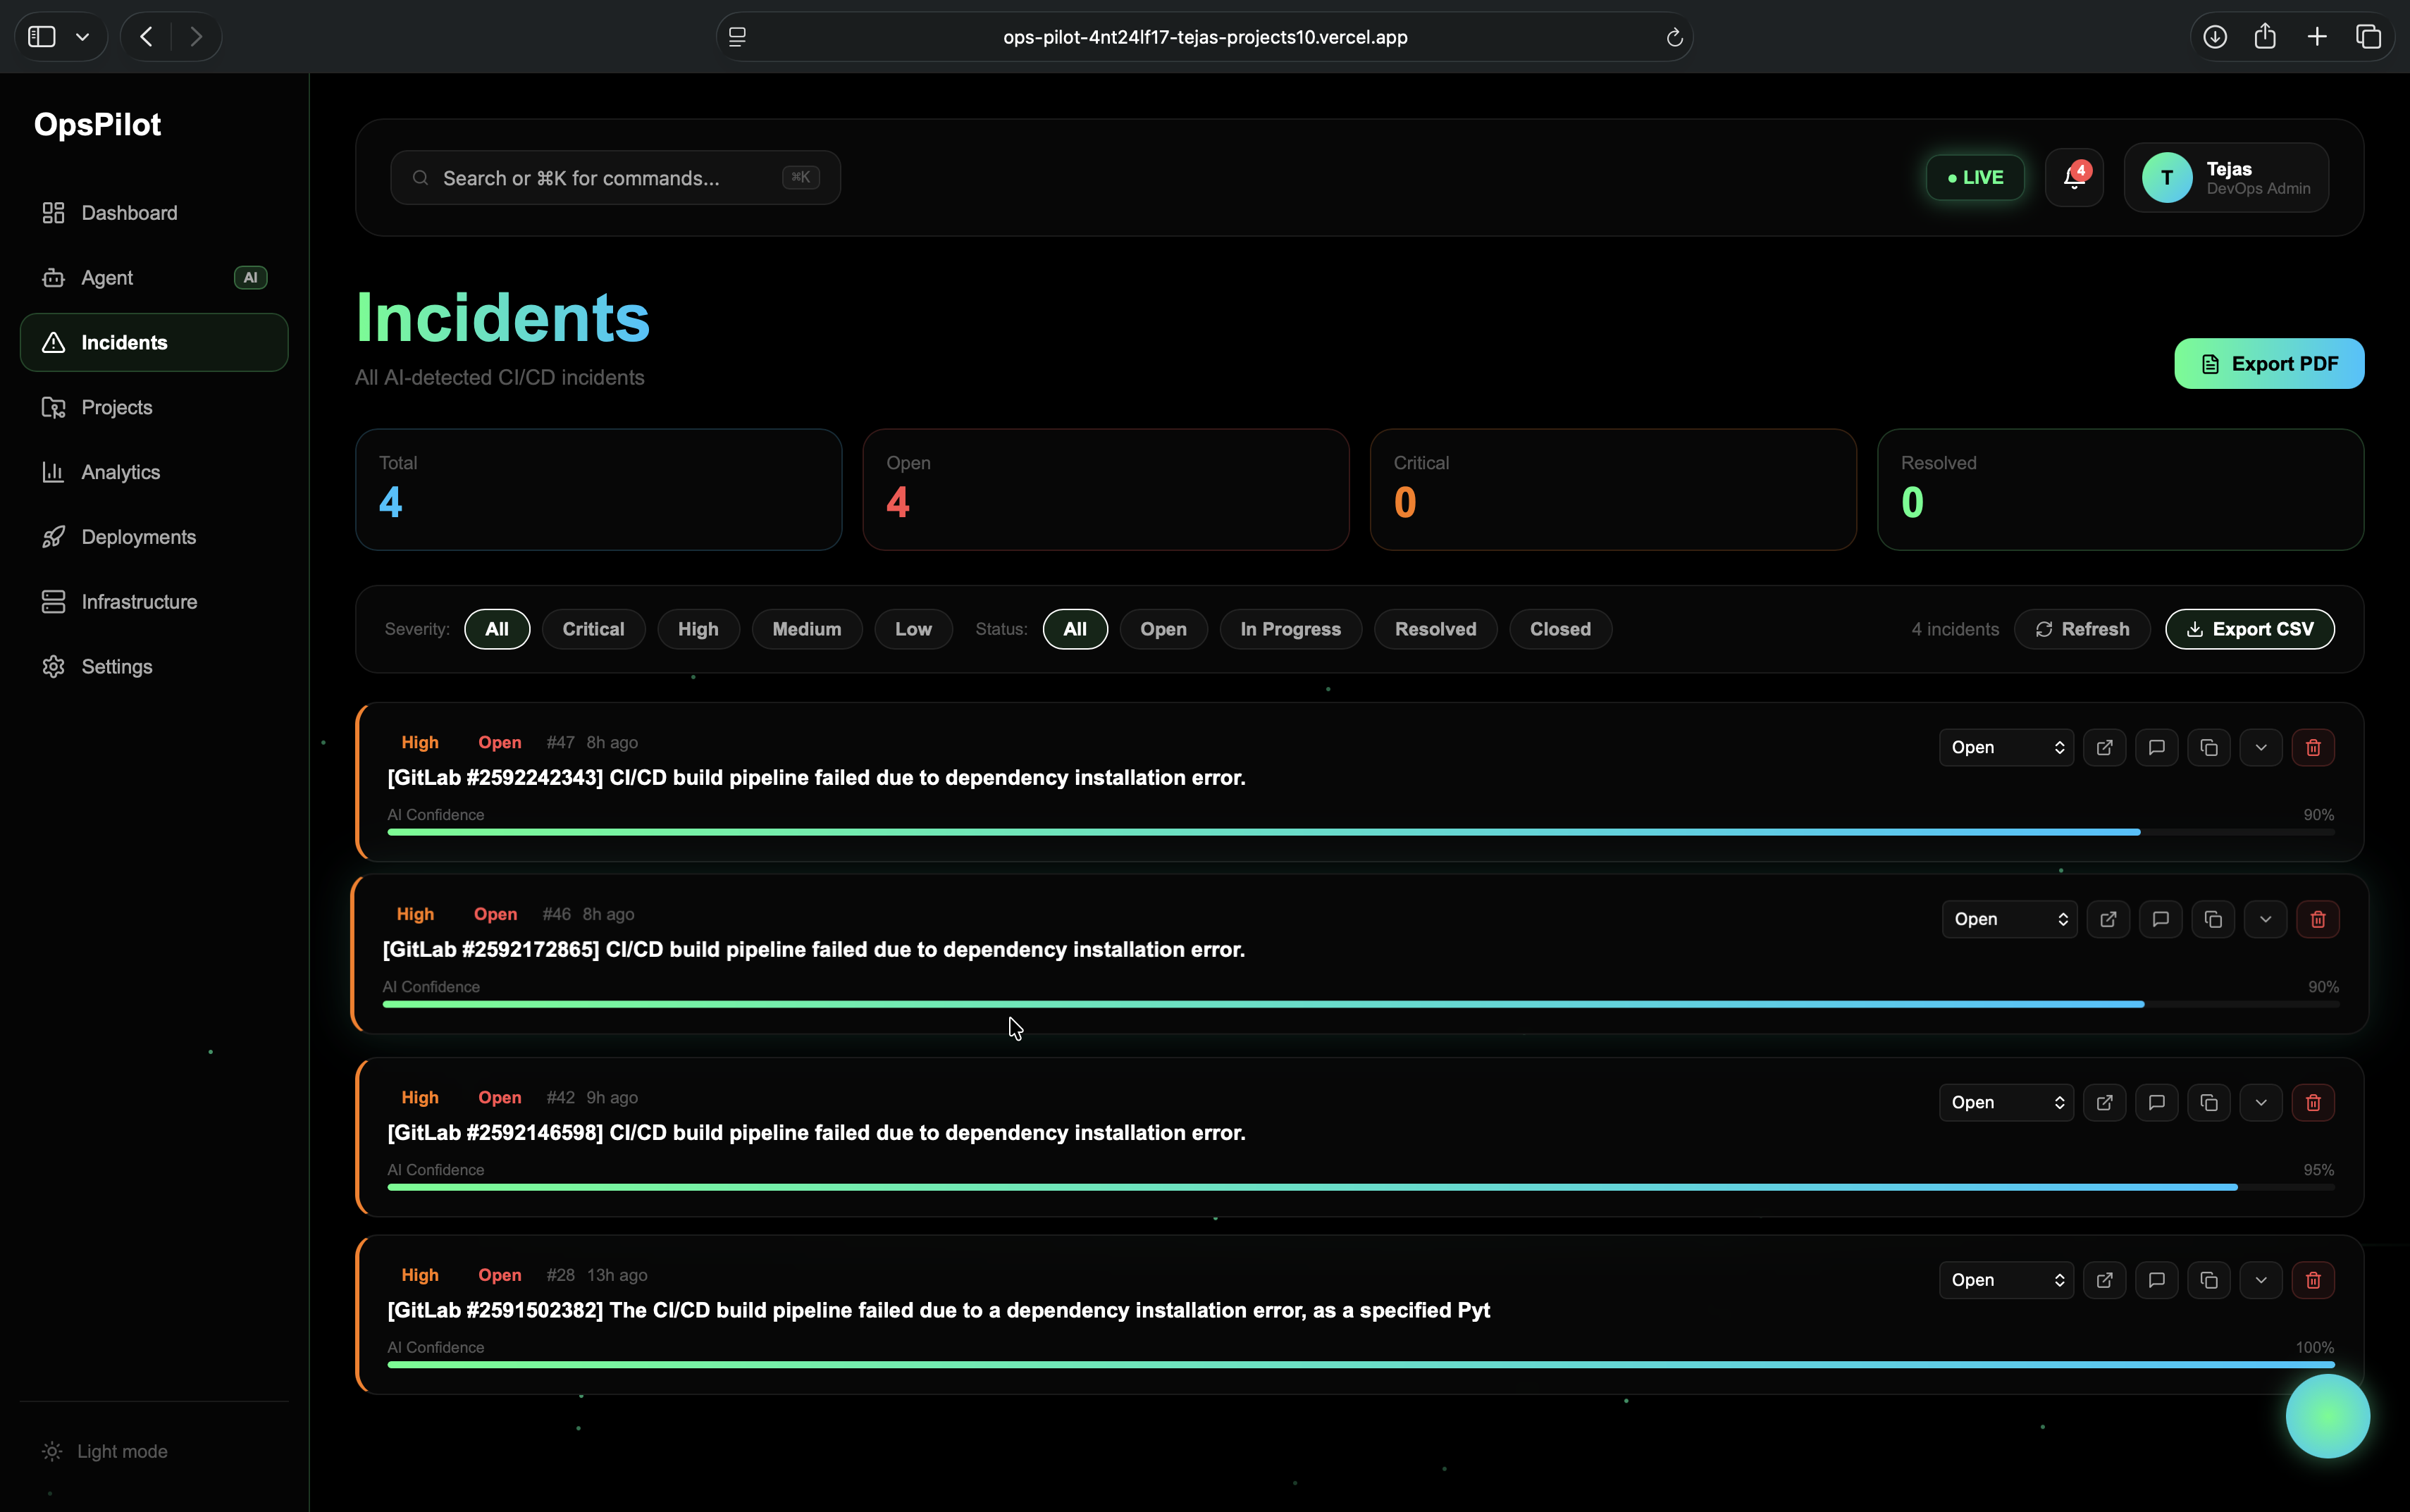The height and width of the screenshot is (1512, 2410).
Task: Filter severity by All
Action: pyautogui.click(x=497, y=629)
